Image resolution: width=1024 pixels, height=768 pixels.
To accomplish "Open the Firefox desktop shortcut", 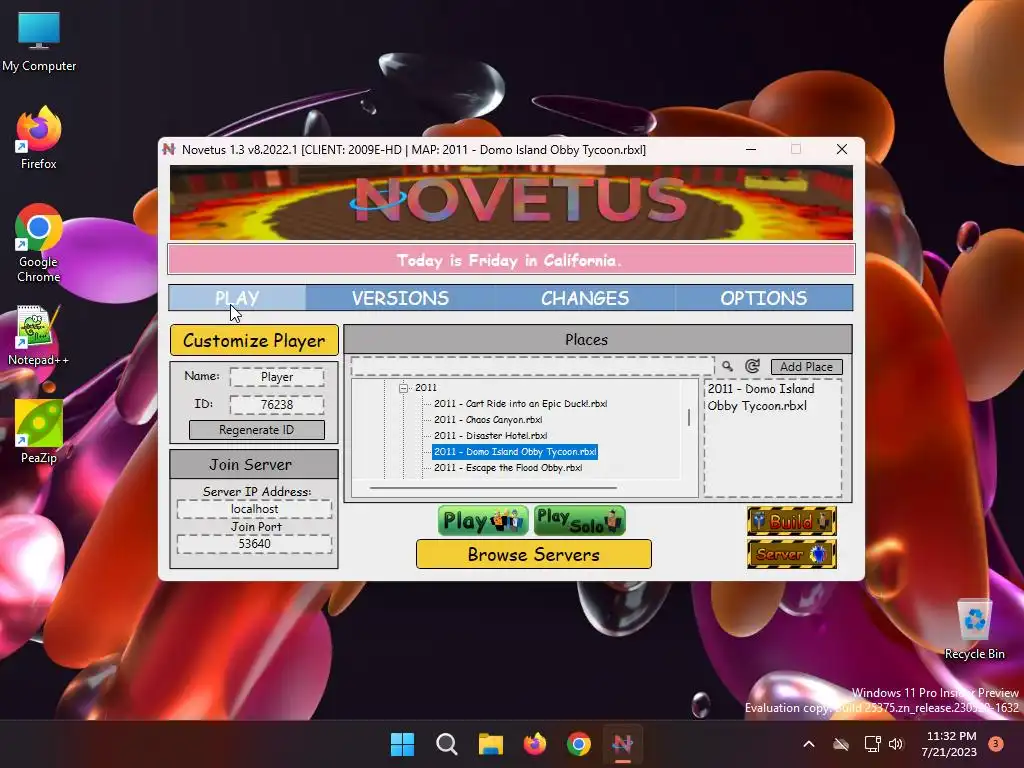I will (39, 138).
